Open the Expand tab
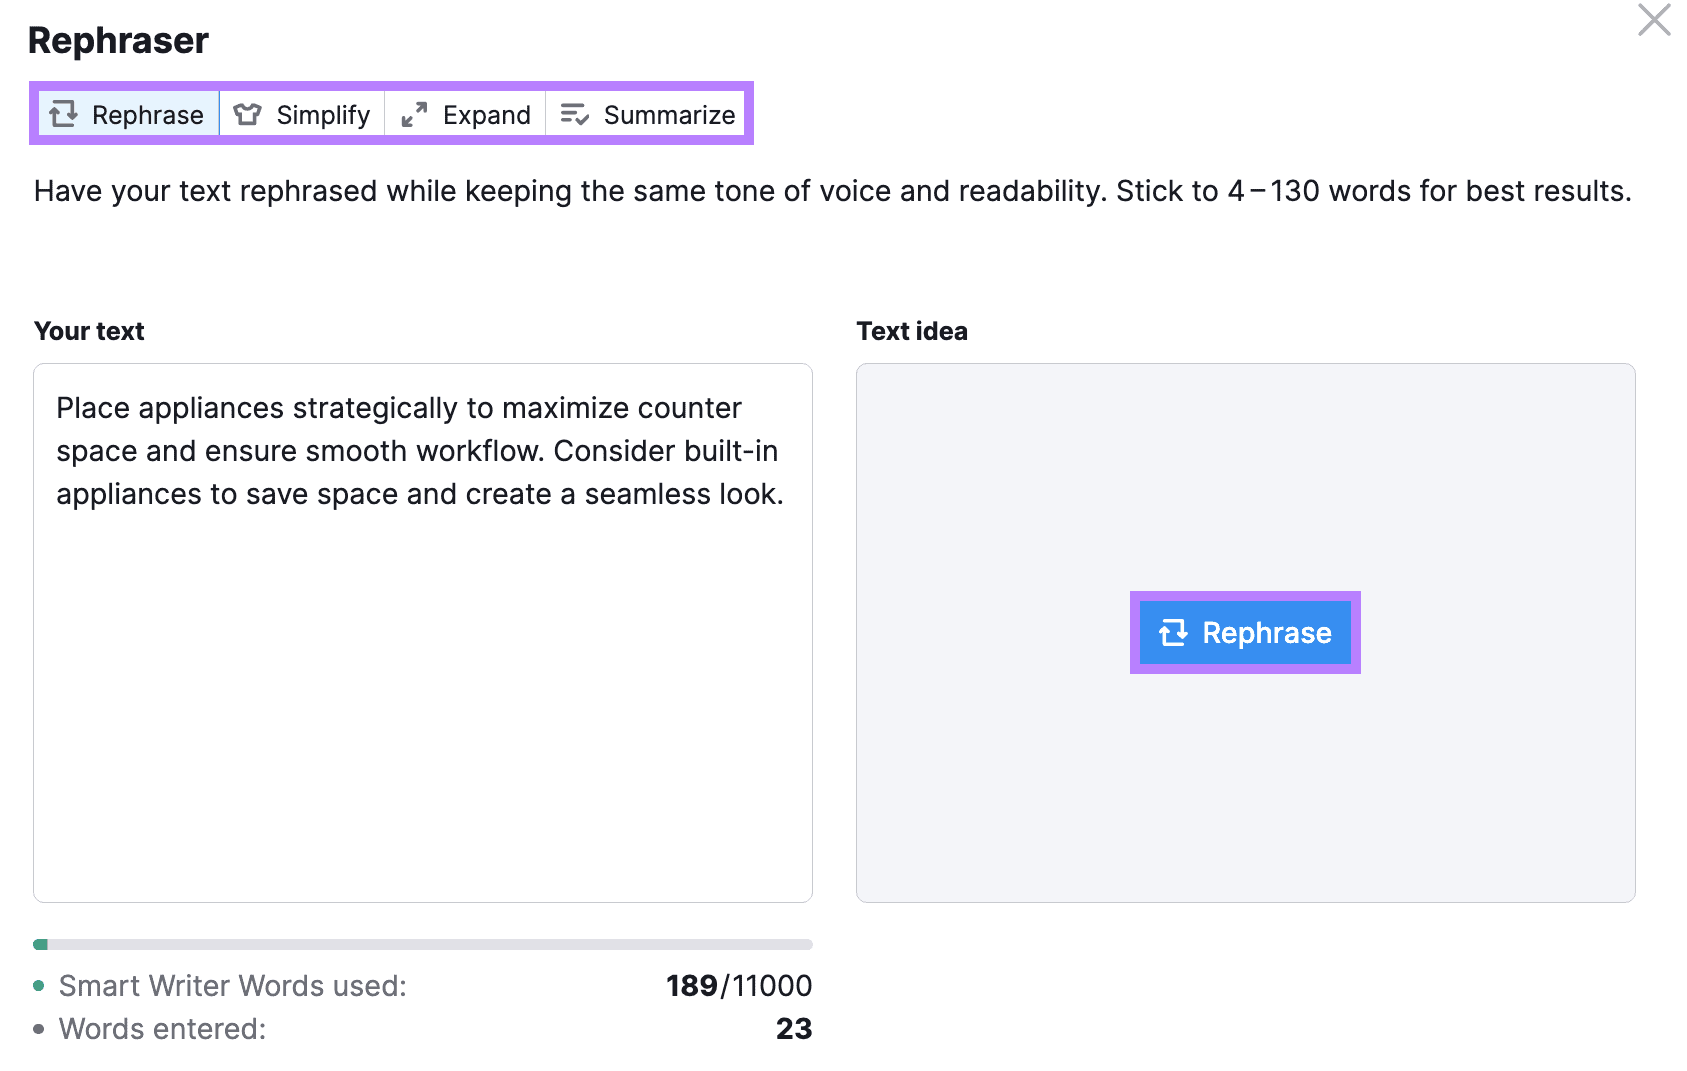1687x1071 pixels. (466, 115)
